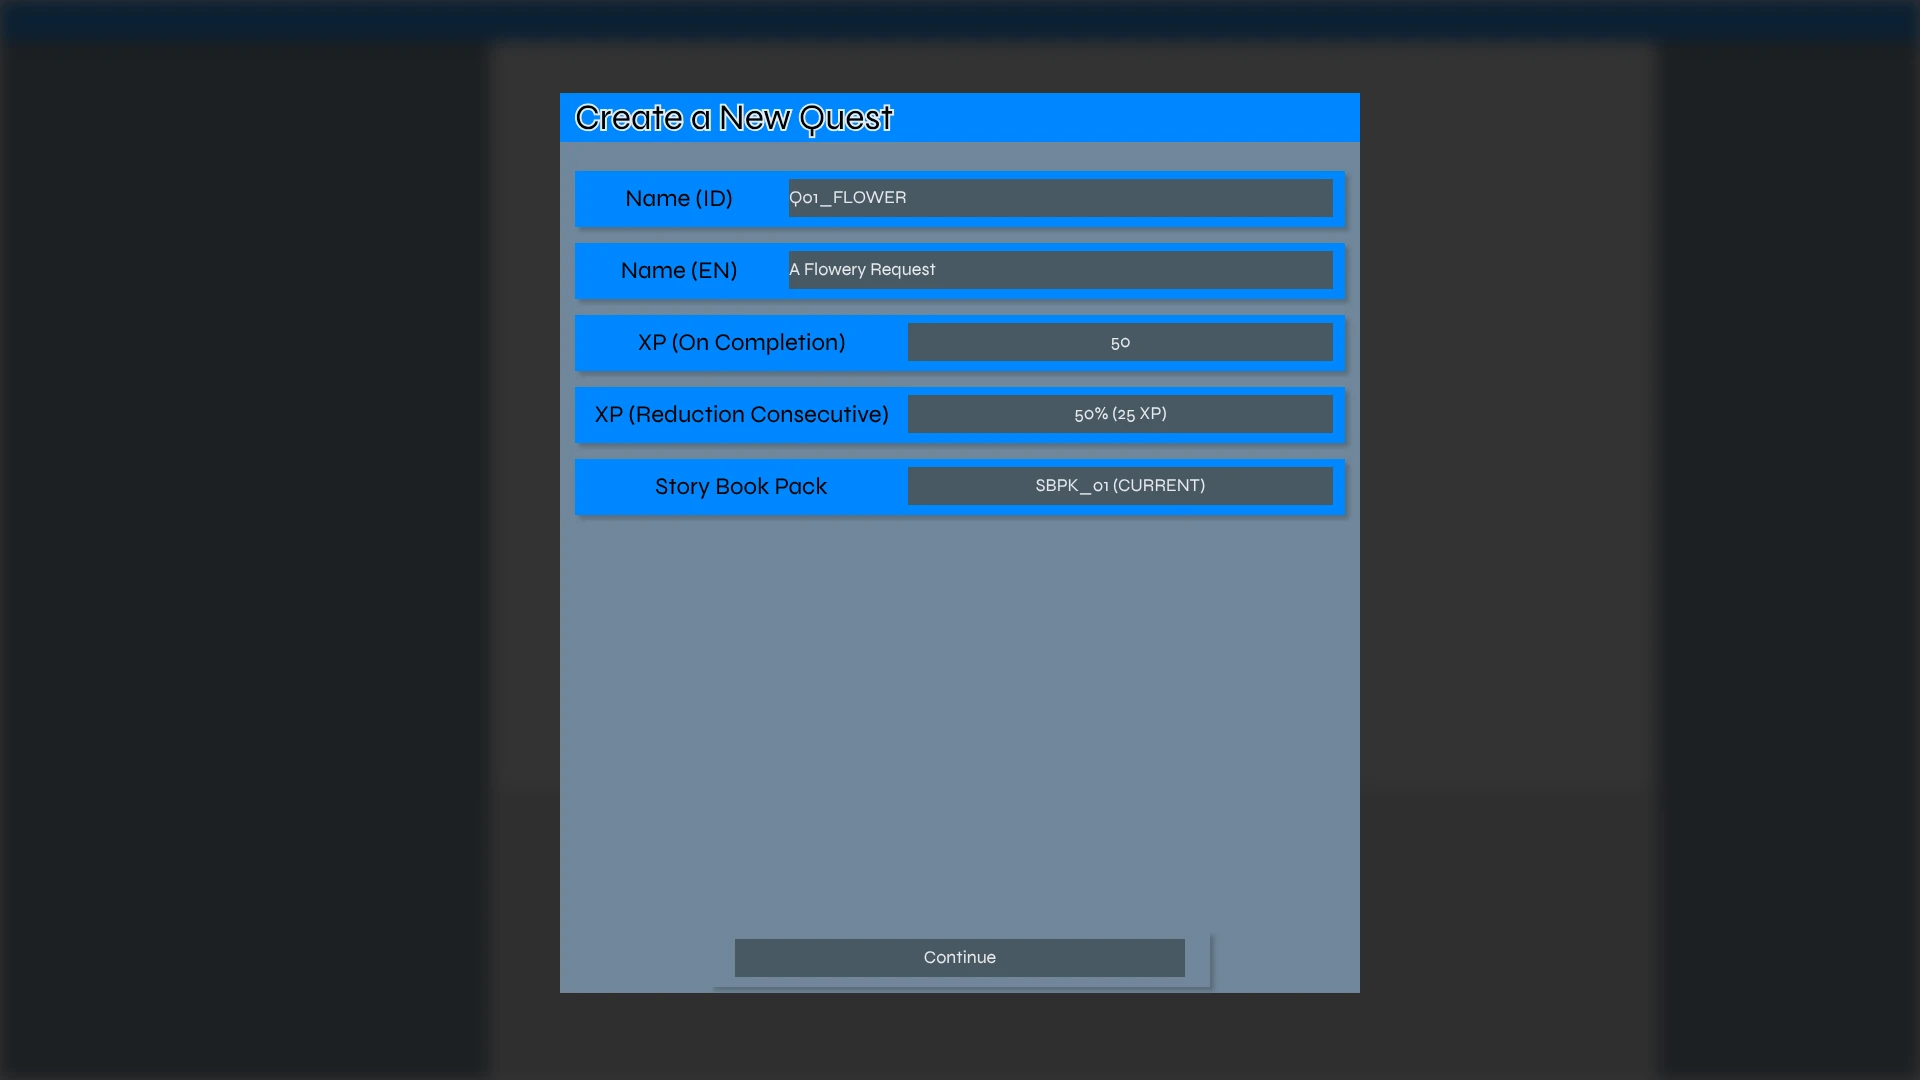Viewport: 1920px width, 1080px height.
Task: Click the Name (ID) label
Action: [x=679, y=198]
